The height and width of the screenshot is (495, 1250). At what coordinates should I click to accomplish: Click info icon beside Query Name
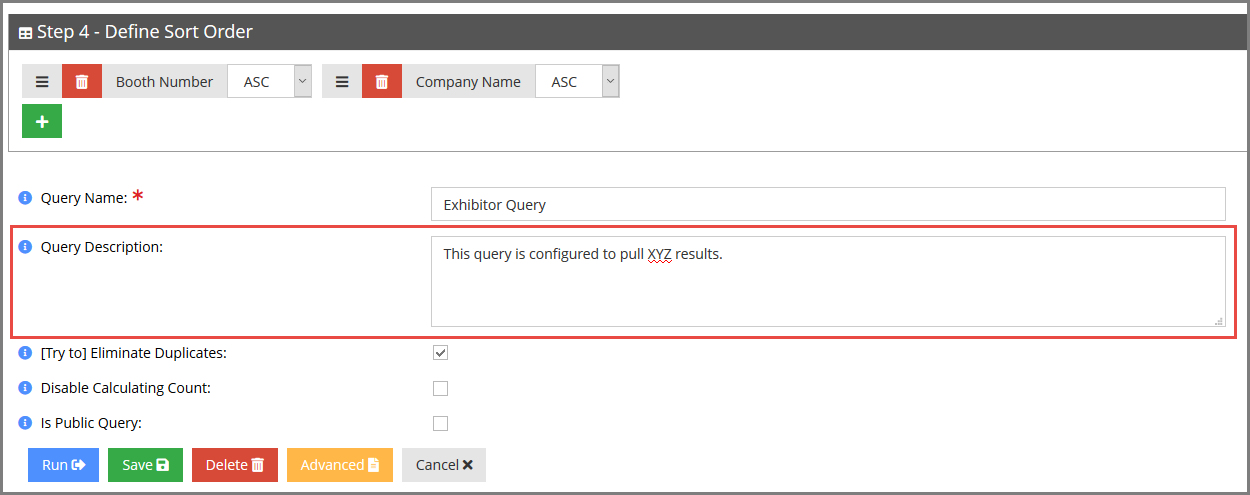tap(26, 198)
